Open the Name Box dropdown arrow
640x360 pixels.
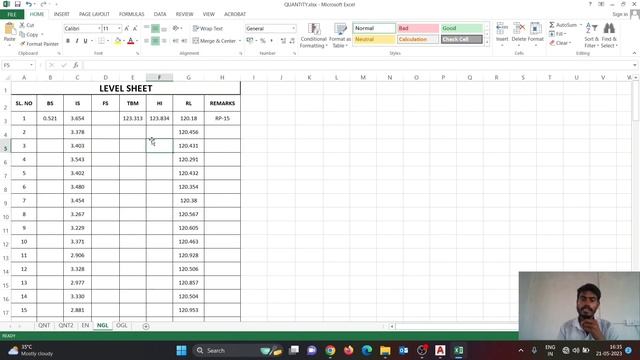[x=31, y=65]
